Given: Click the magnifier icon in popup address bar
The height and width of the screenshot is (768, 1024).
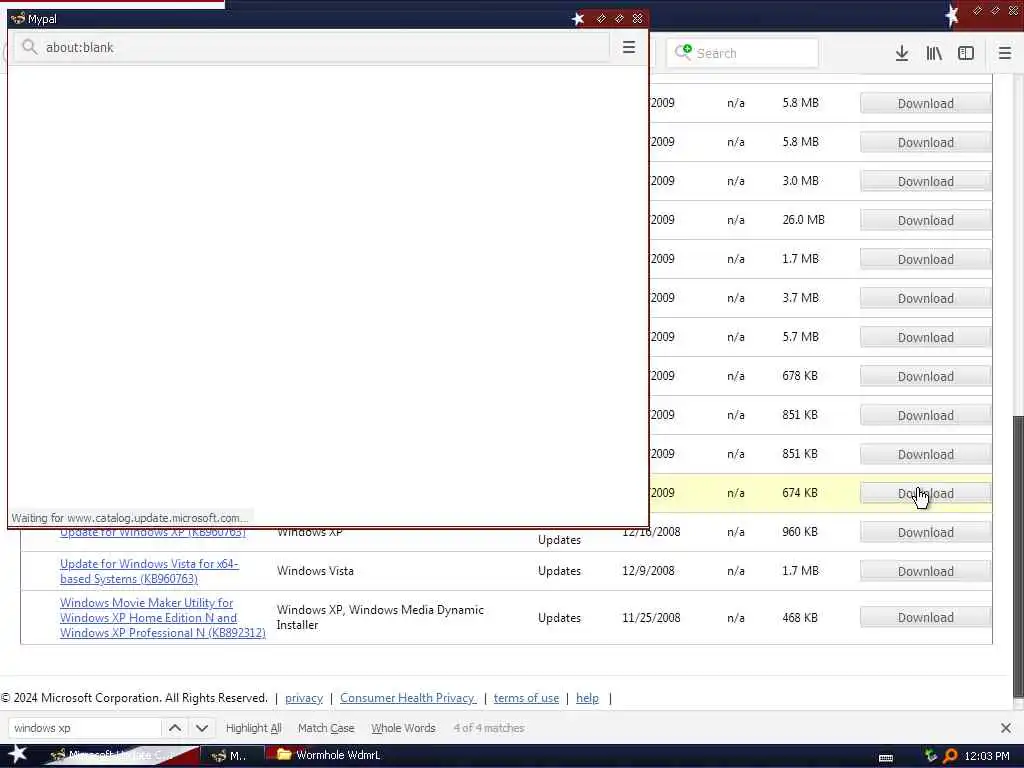Looking at the screenshot, I should tap(29, 47).
